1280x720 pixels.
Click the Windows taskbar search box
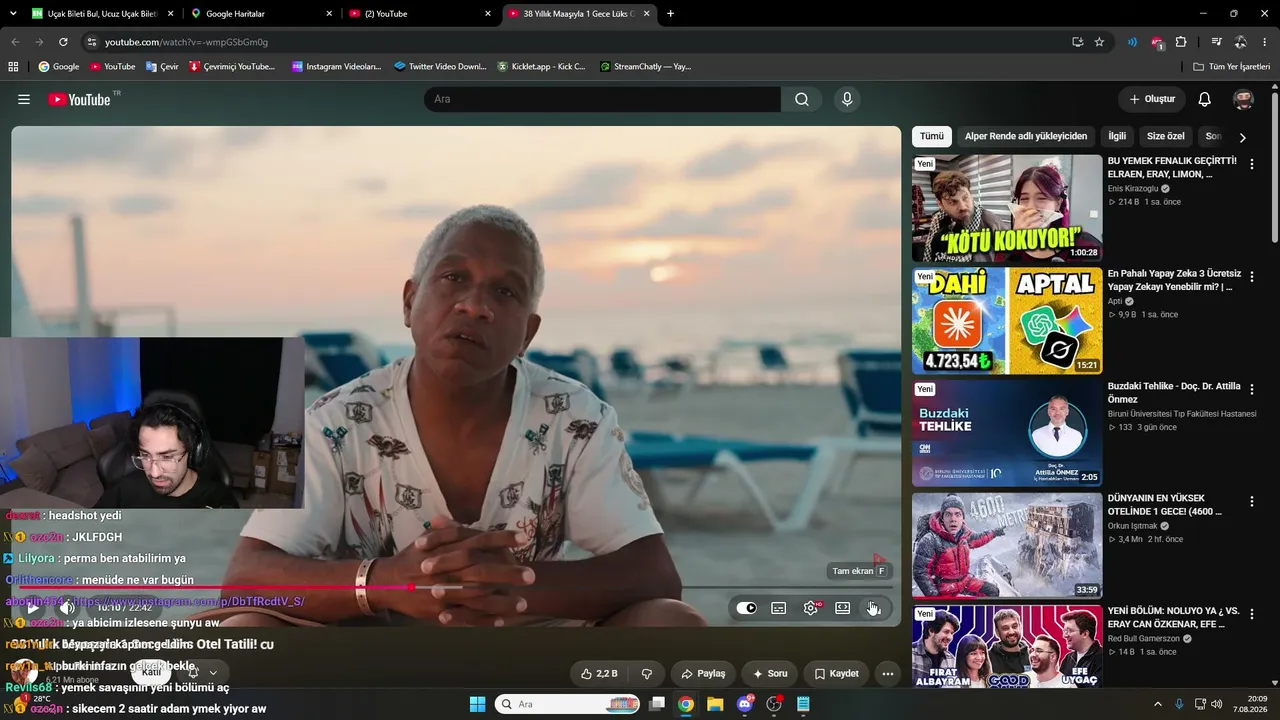pyautogui.click(x=567, y=704)
